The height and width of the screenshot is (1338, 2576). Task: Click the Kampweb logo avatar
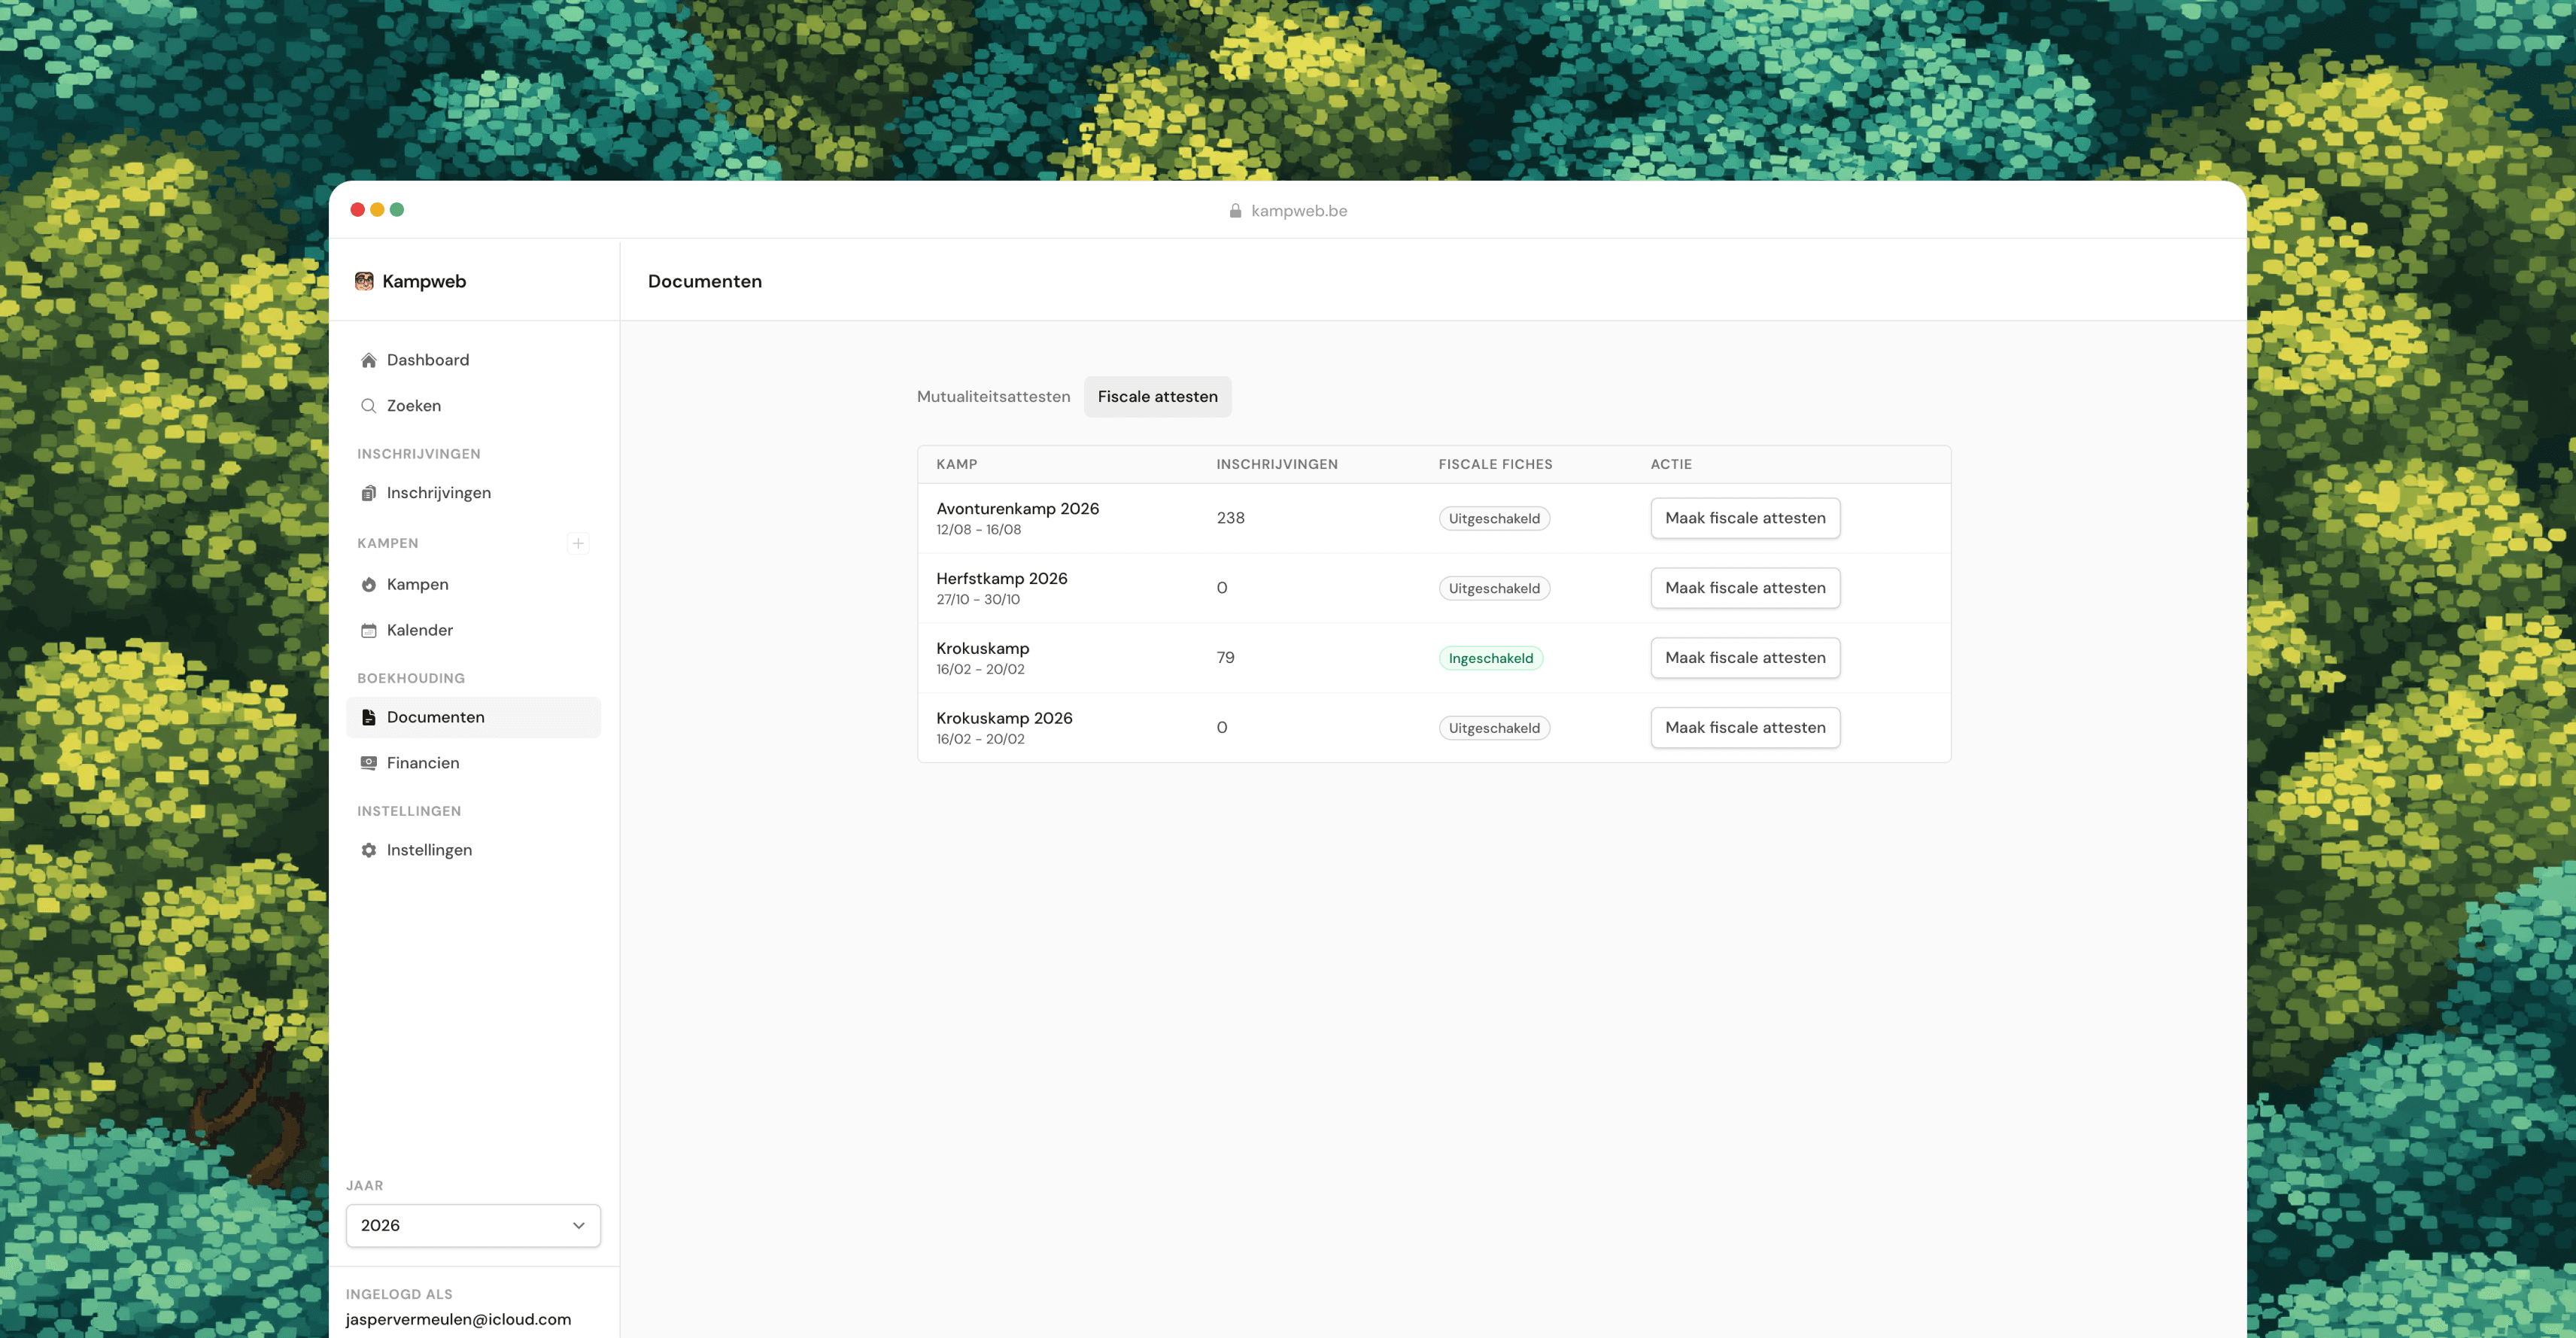tap(364, 281)
